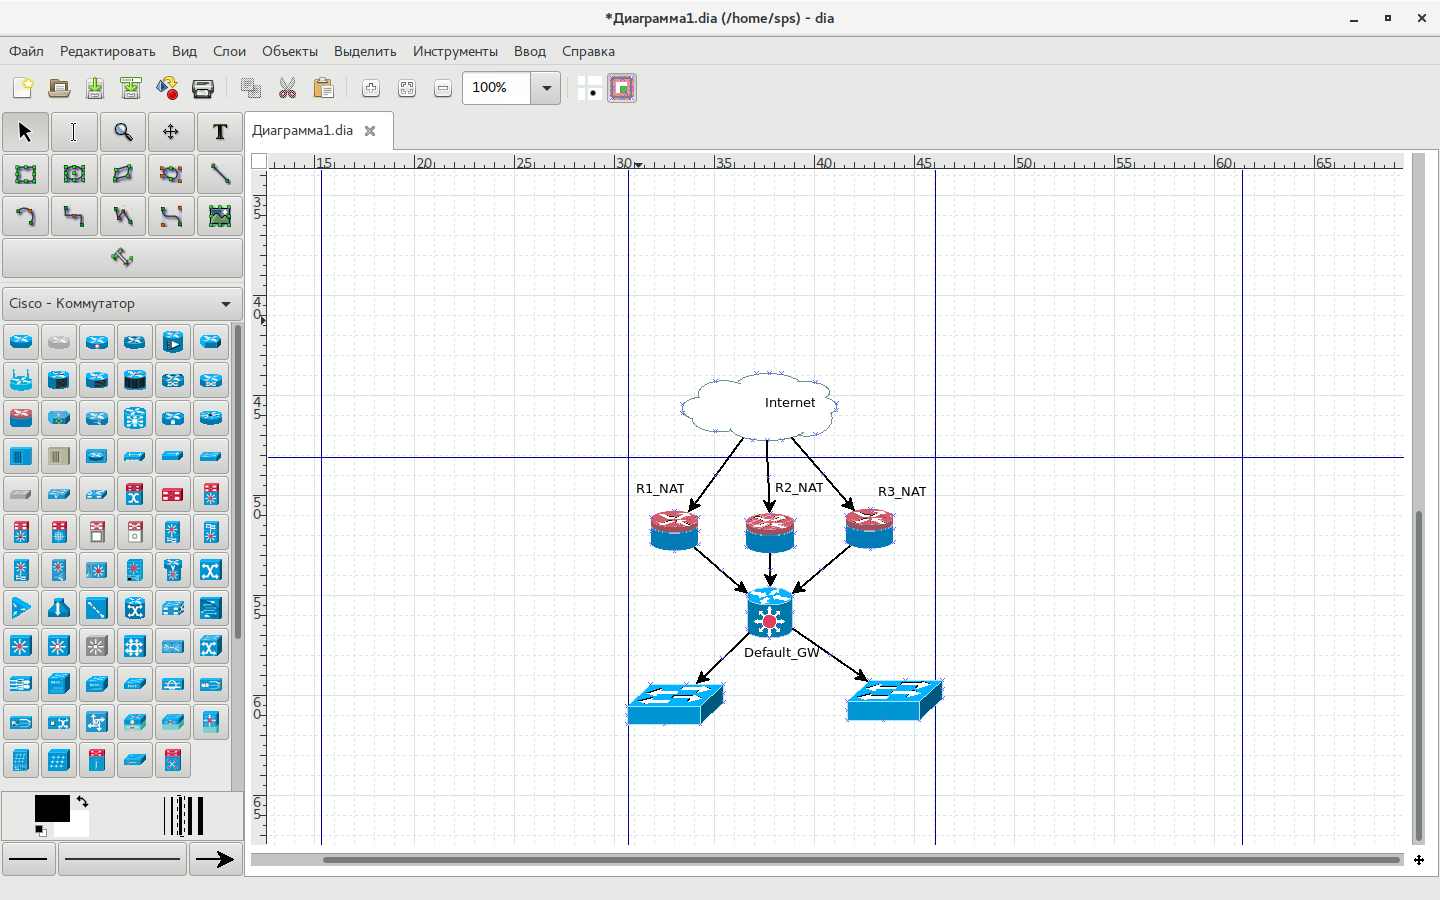1440x900 pixels.
Task: Click the Print diagram icon
Action: 203,88
